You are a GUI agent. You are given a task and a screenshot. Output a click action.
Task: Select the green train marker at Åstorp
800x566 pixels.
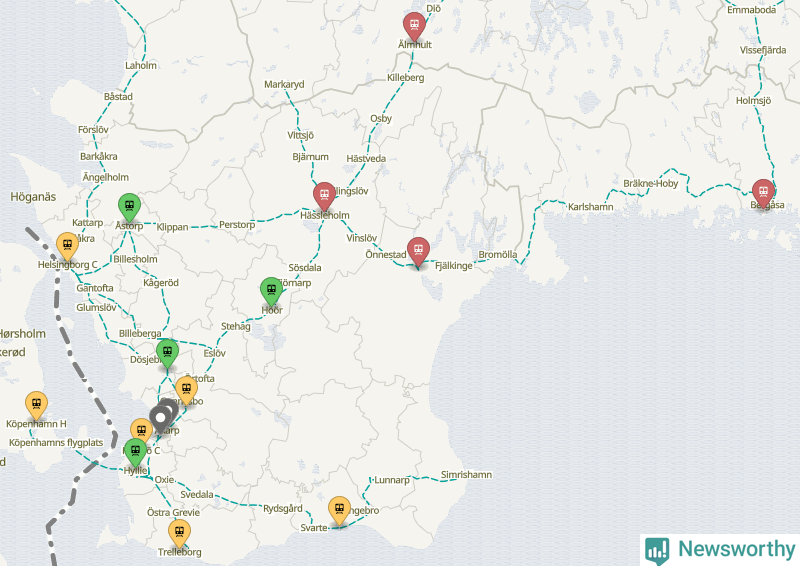(130, 207)
